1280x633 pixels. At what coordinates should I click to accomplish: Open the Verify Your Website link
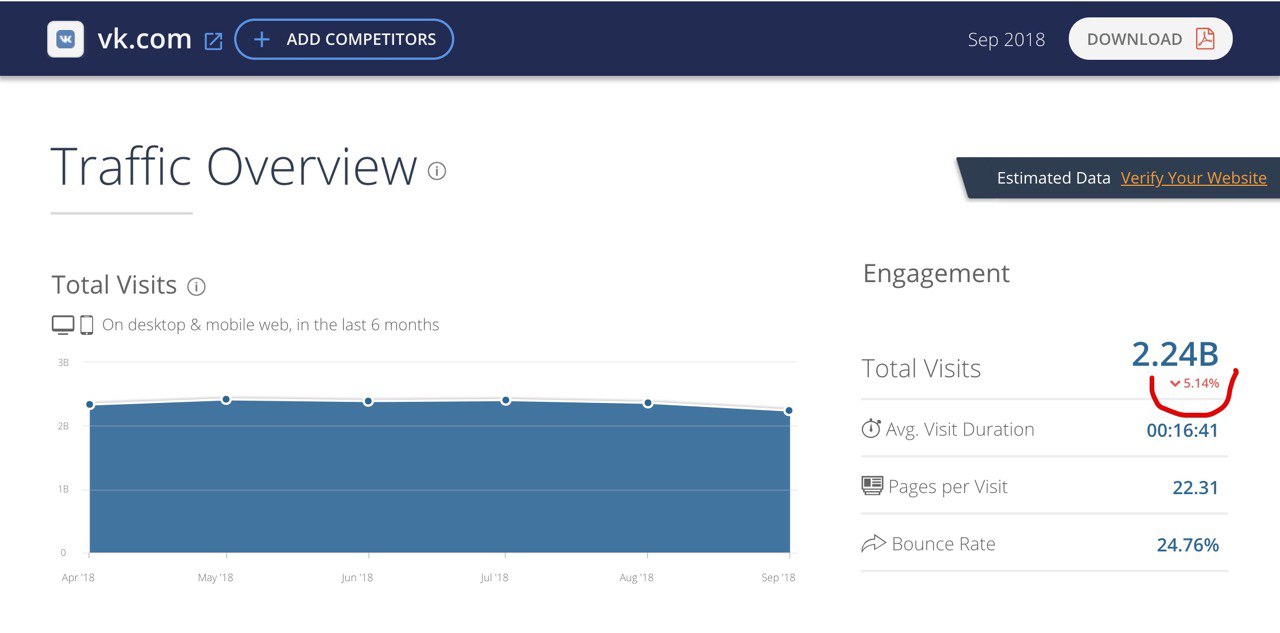(x=1193, y=178)
